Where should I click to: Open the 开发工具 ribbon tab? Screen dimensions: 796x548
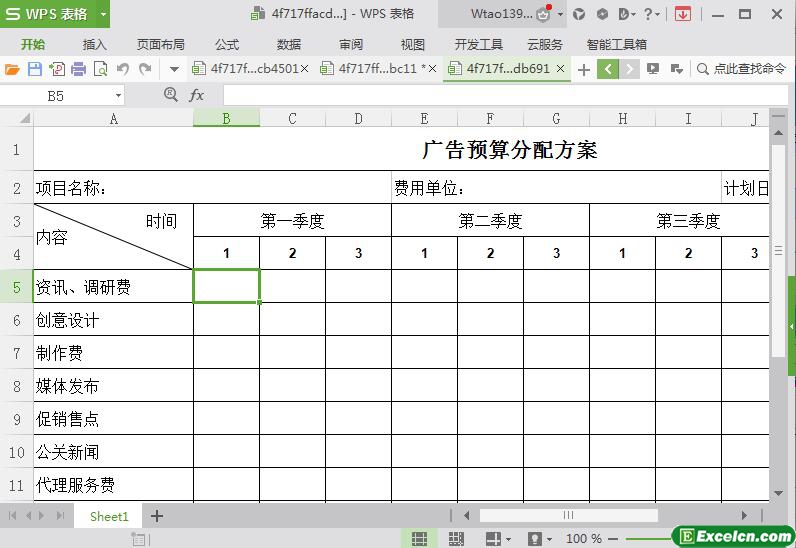(x=478, y=45)
